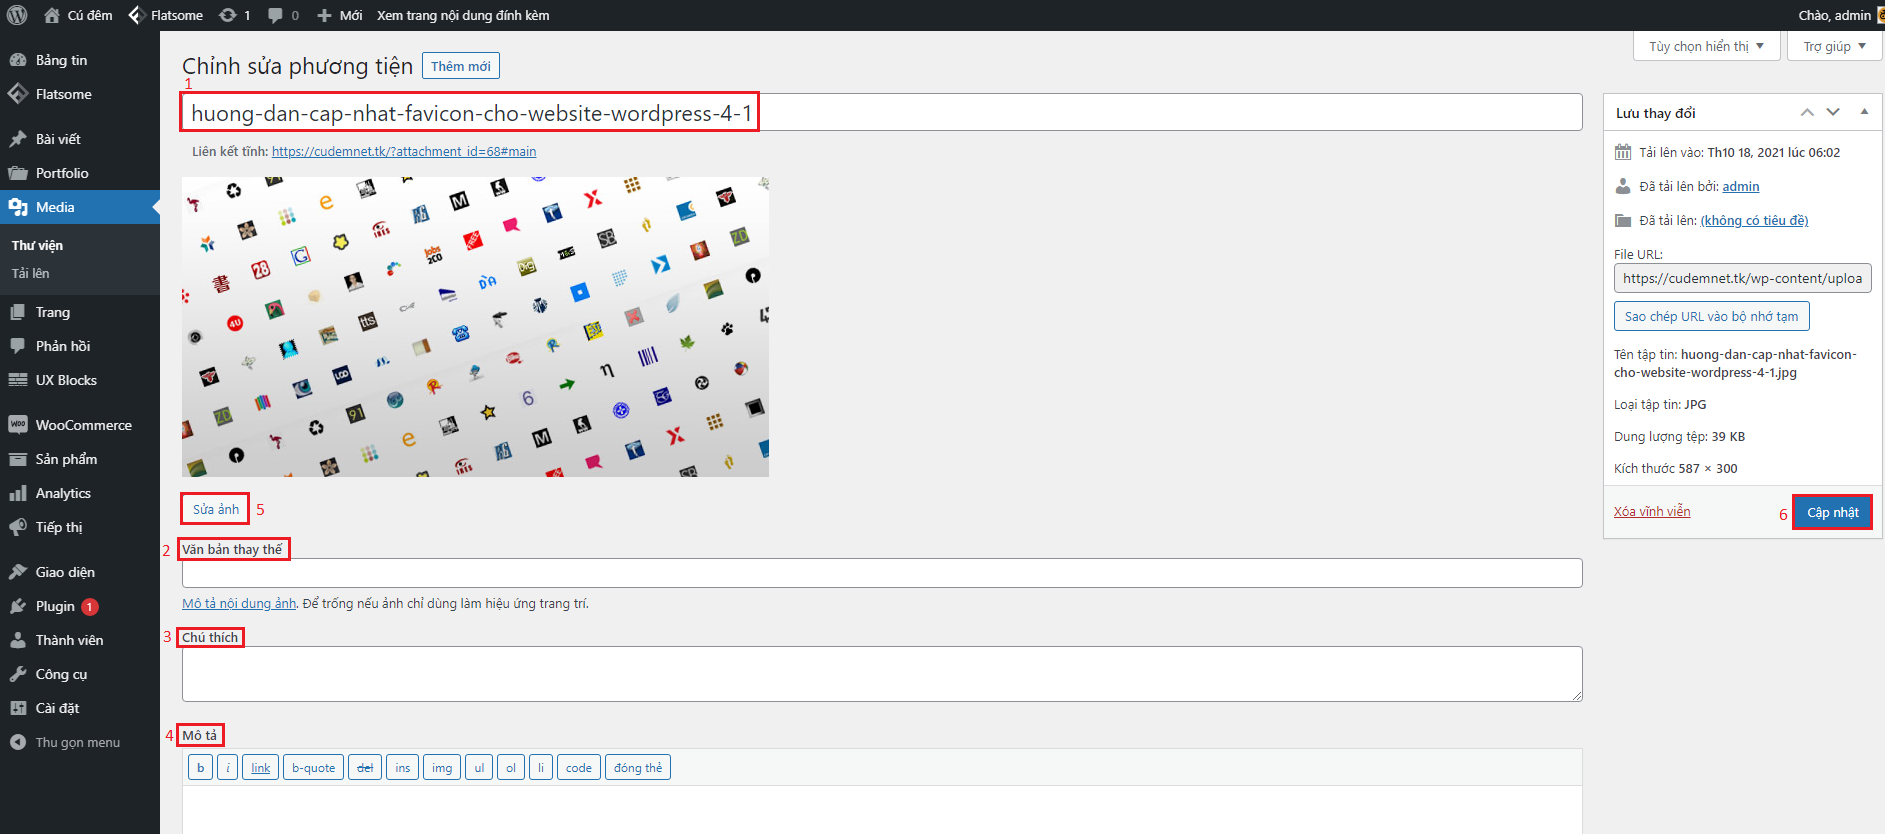Image resolution: width=1885 pixels, height=834 pixels.
Task: Open Bài viết posts menu
Action: coord(80,139)
